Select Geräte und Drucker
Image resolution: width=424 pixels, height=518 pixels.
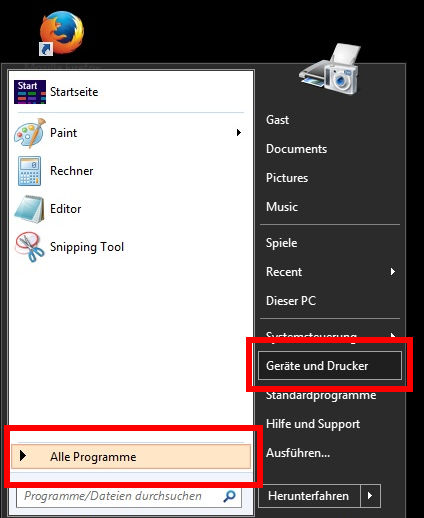(330, 366)
